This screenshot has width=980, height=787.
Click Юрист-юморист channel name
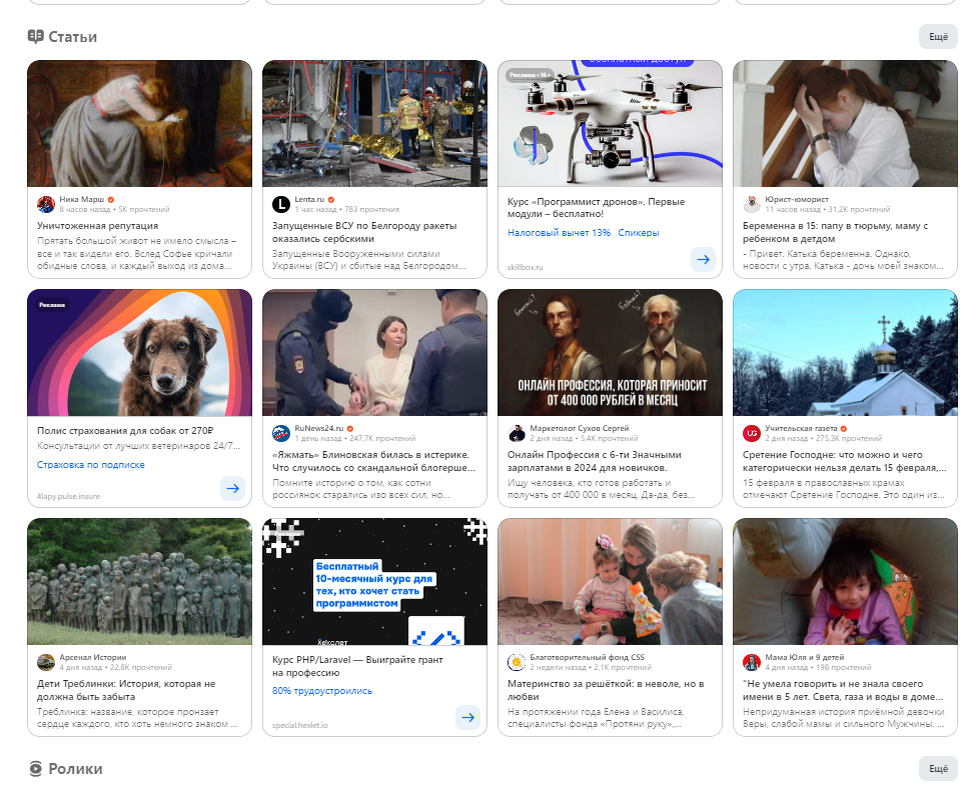click(x=796, y=199)
